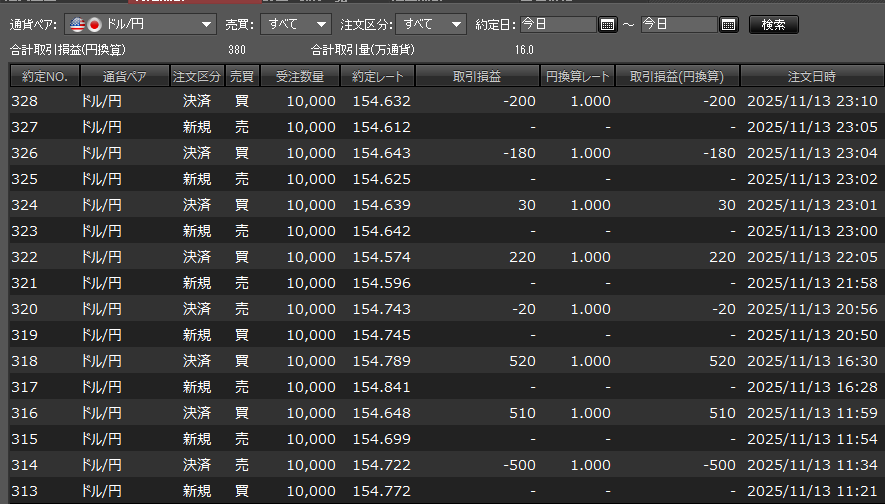Sort by 受注数量 column header
Viewport: 885px width, 504px height.
tap(300, 76)
